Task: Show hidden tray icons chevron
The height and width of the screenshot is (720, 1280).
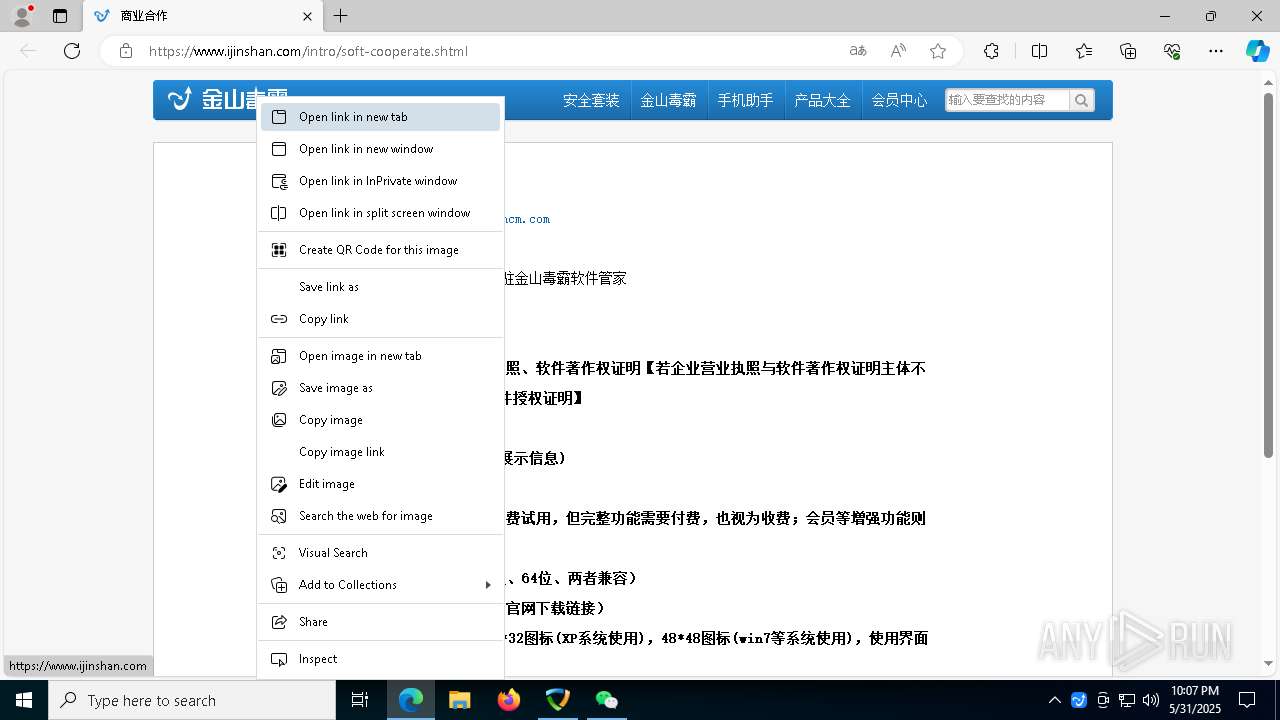Action: click(1054, 700)
